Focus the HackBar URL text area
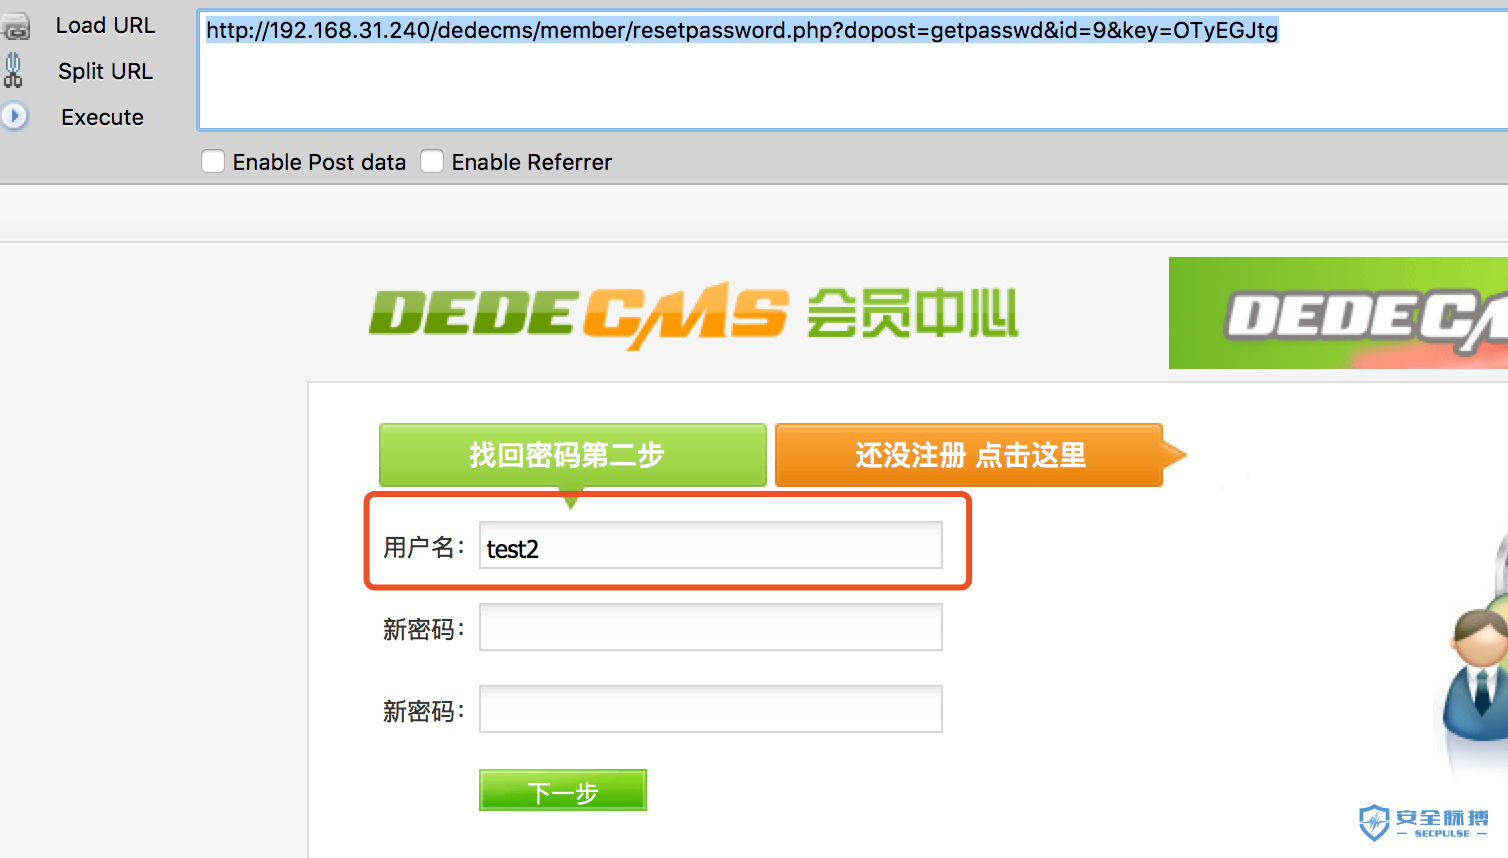The height and width of the screenshot is (858, 1508). (x=853, y=70)
